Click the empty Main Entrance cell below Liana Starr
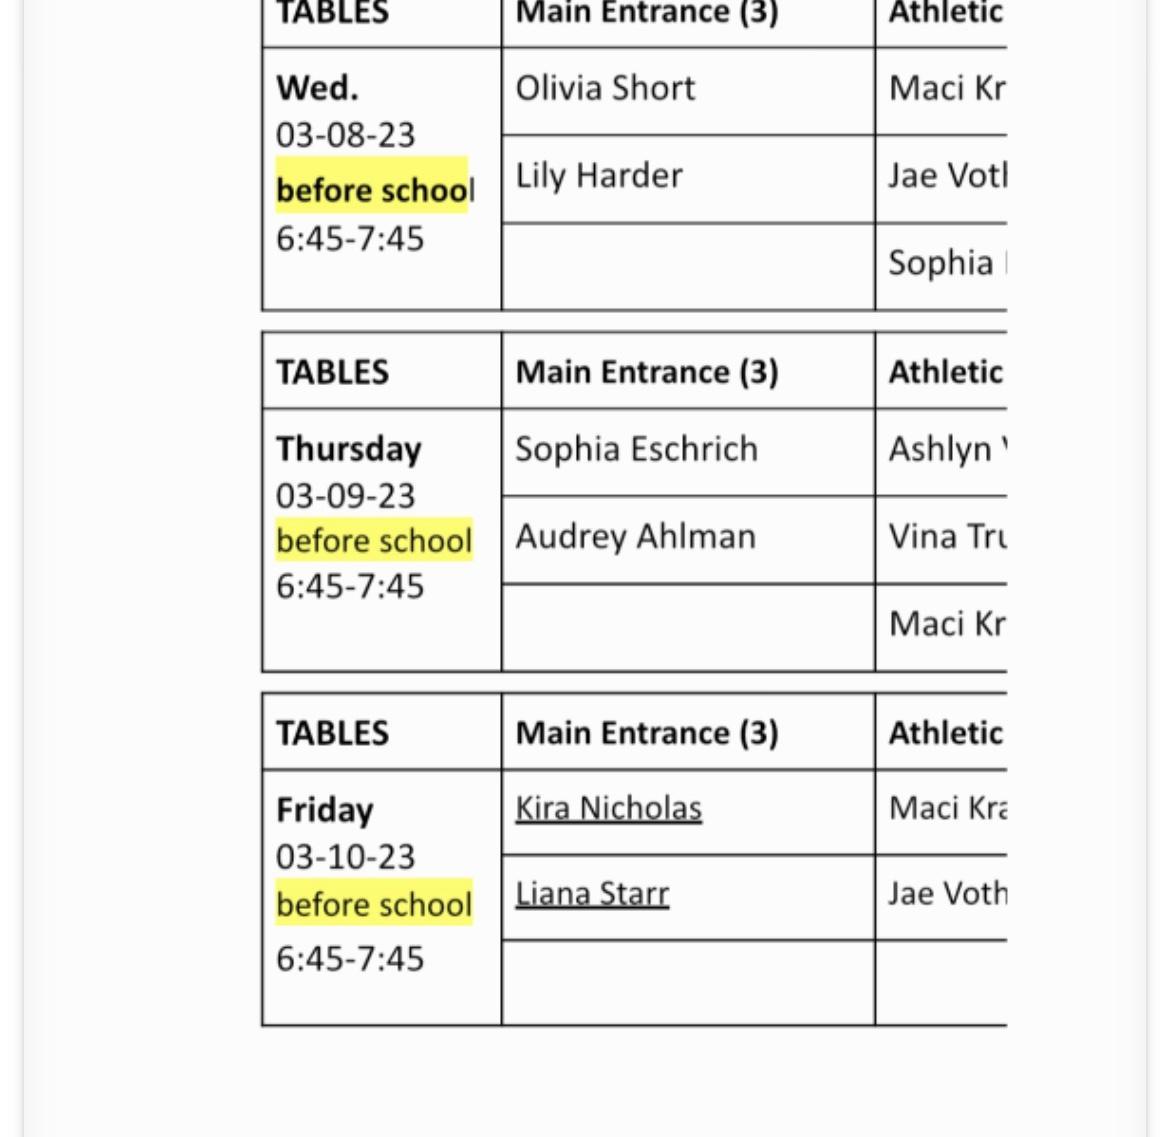The image size is (1170, 1137). [x=687, y=982]
